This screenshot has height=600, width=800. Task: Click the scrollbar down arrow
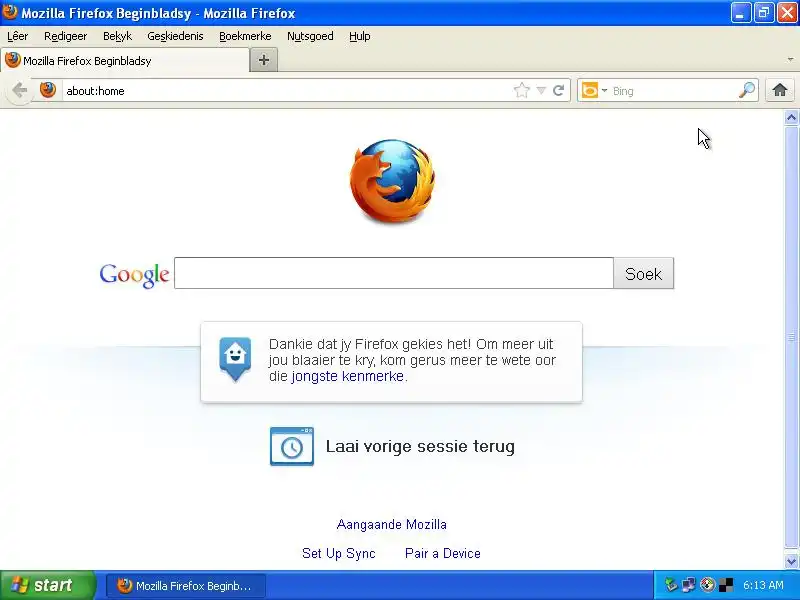pyautogui.click(x=791, y=562)
